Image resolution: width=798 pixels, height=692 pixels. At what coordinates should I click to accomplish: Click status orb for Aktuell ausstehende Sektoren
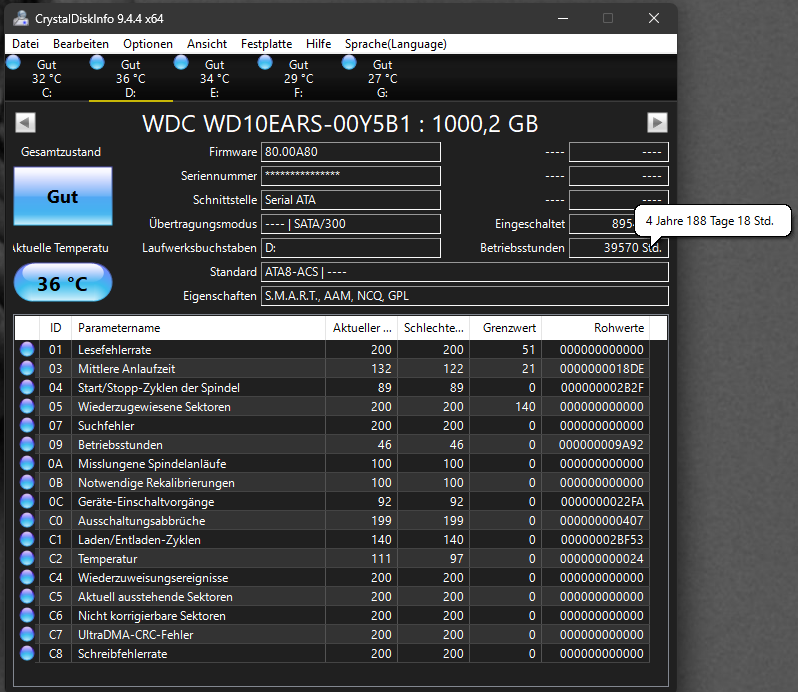(27, 596)
